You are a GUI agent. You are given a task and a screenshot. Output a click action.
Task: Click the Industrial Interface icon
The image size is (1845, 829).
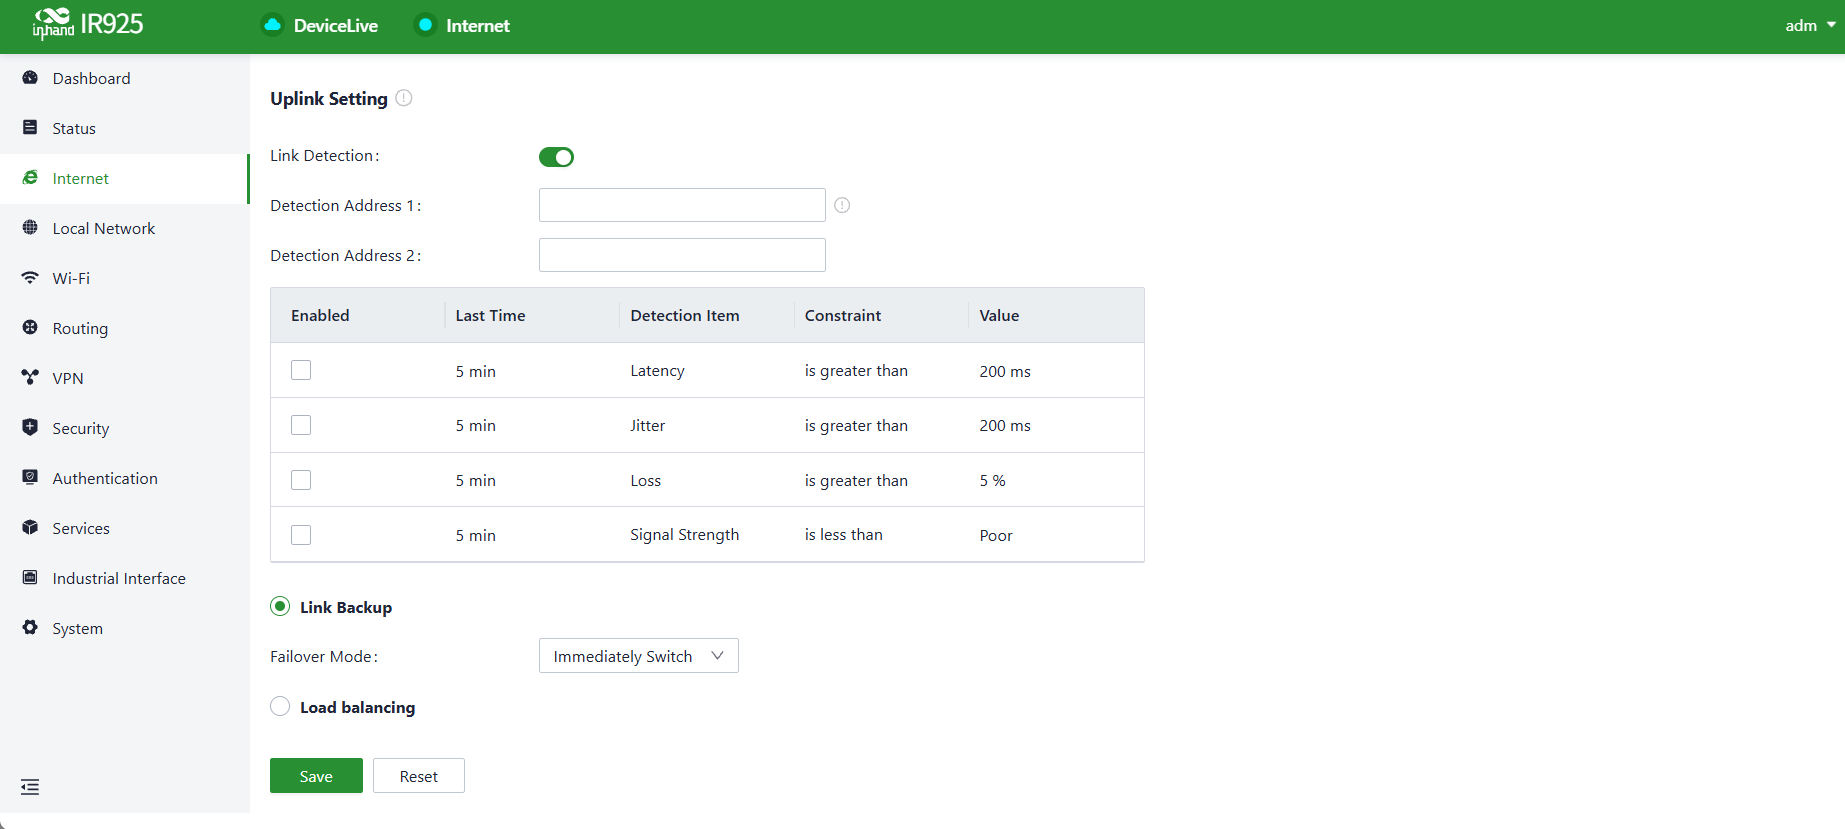pos(30,578)
